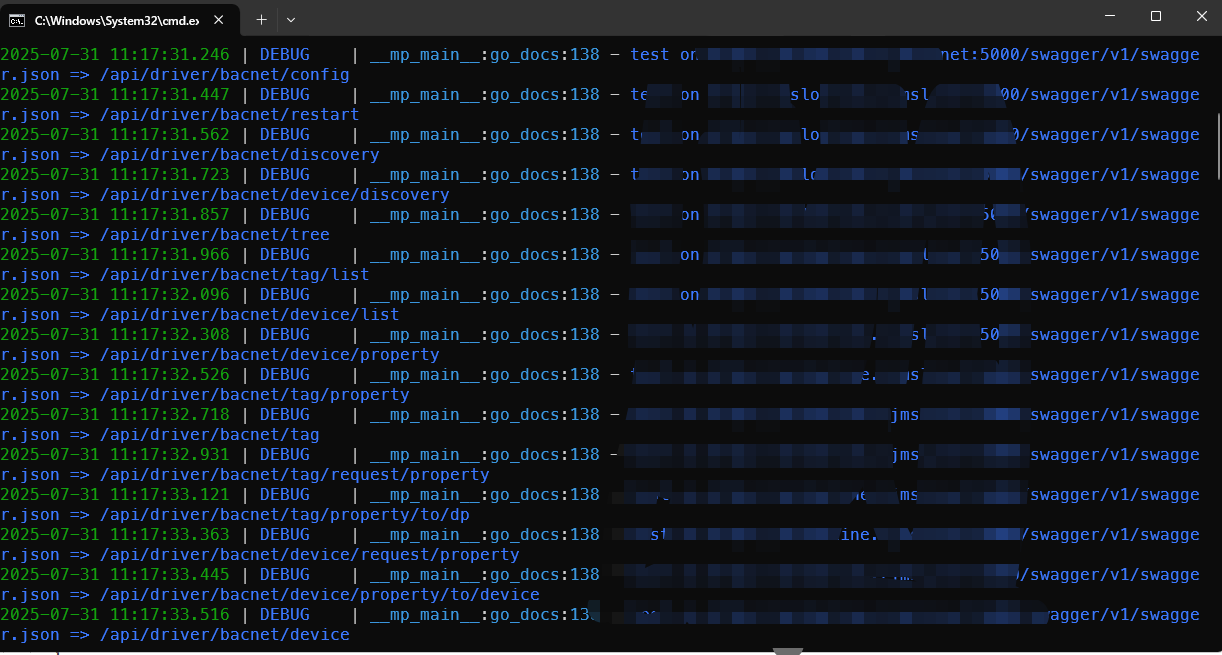Click the path /api/driver/bacnet/device/property/to/device

[320, 595]
